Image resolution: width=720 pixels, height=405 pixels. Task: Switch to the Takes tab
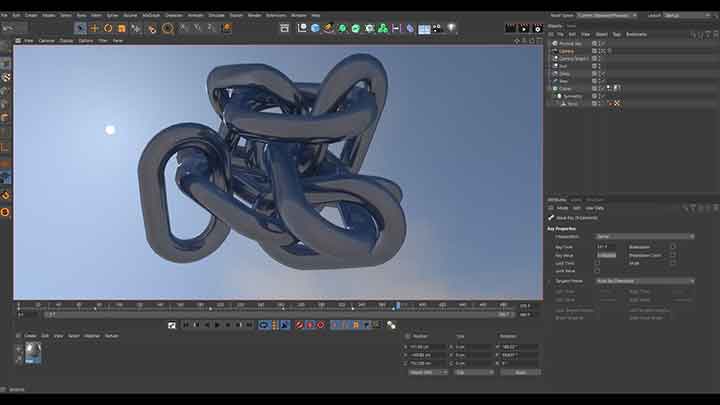tap(571, 26)
